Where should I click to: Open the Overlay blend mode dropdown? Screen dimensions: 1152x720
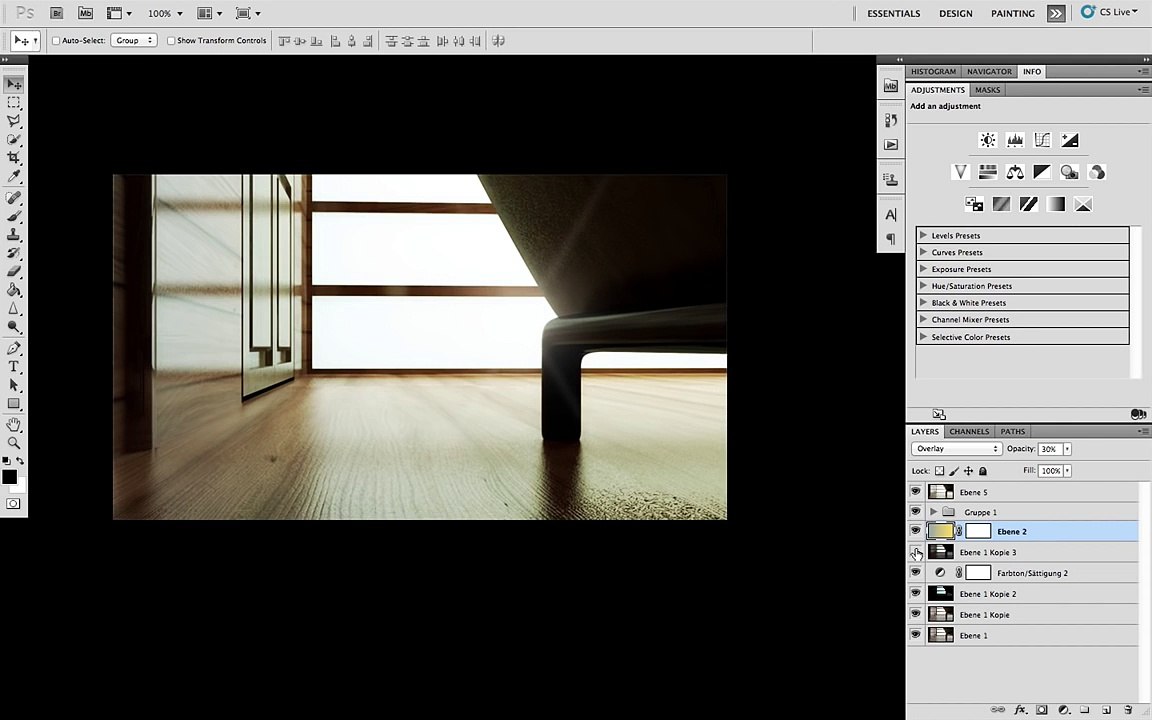(957, 449)
